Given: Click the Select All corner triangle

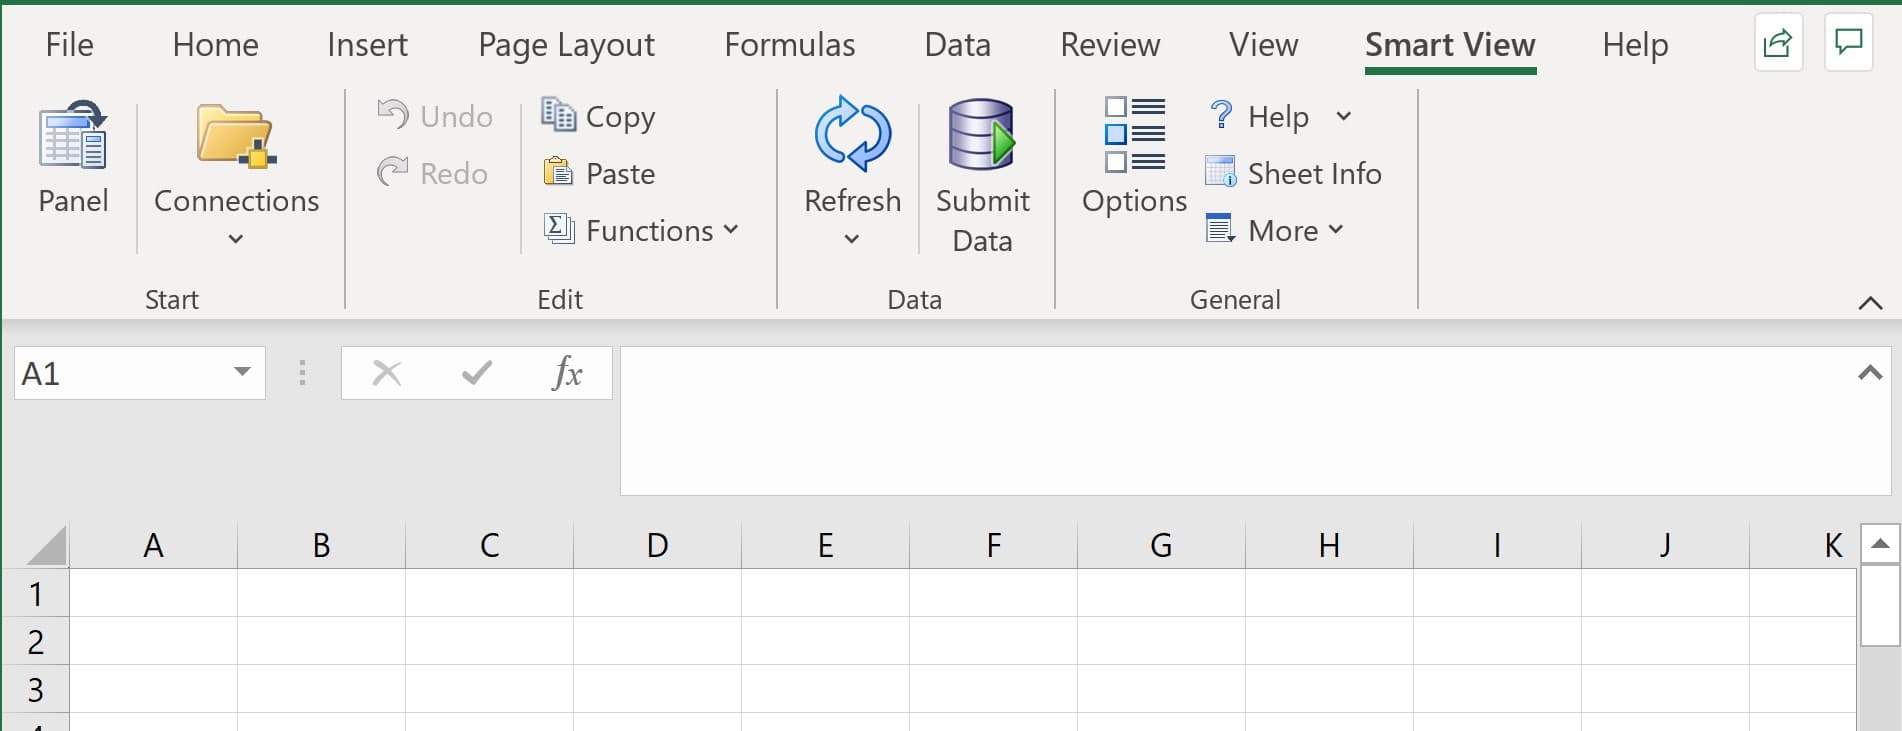Looking at the screenshot, I should pyautogui.click(x=46, y=546).
